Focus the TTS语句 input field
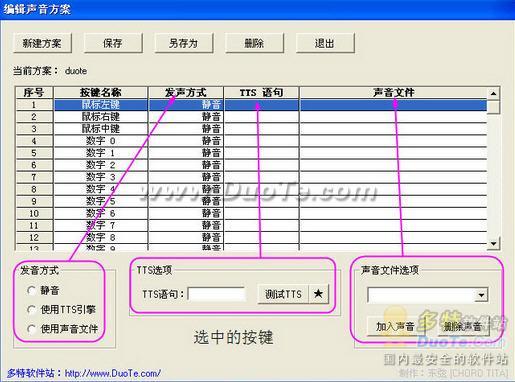 coord(217,294)
